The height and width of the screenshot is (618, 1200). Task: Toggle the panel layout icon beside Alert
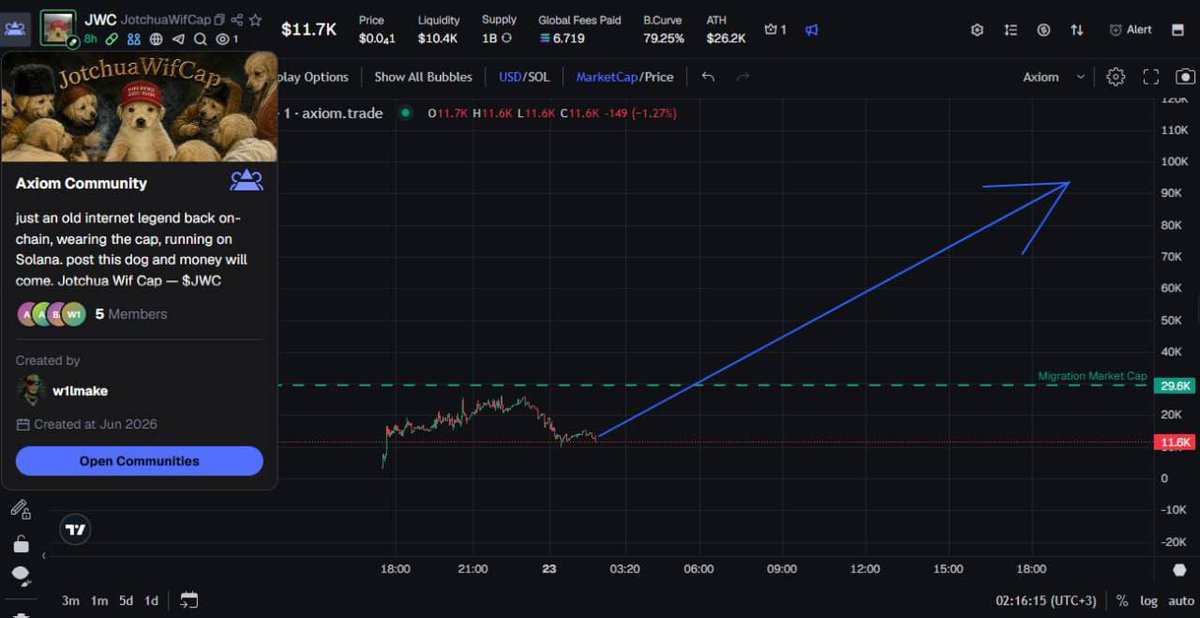1177,30
